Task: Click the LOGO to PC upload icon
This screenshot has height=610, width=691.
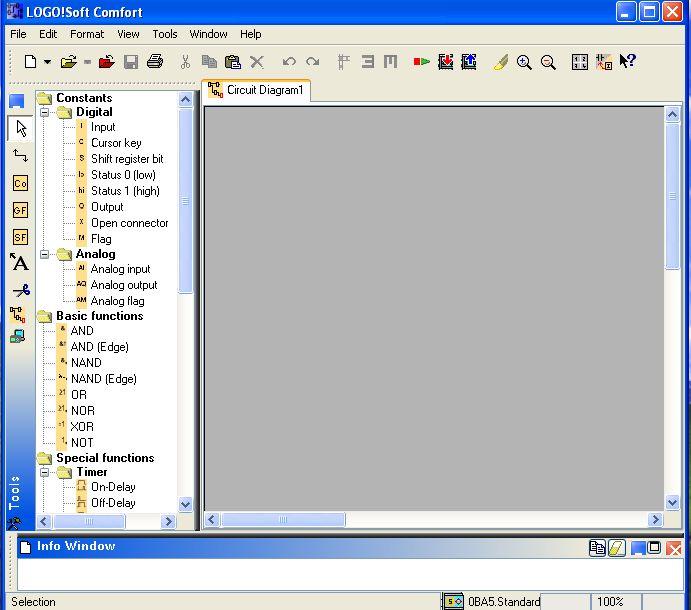Action: (x=468, y=62)
